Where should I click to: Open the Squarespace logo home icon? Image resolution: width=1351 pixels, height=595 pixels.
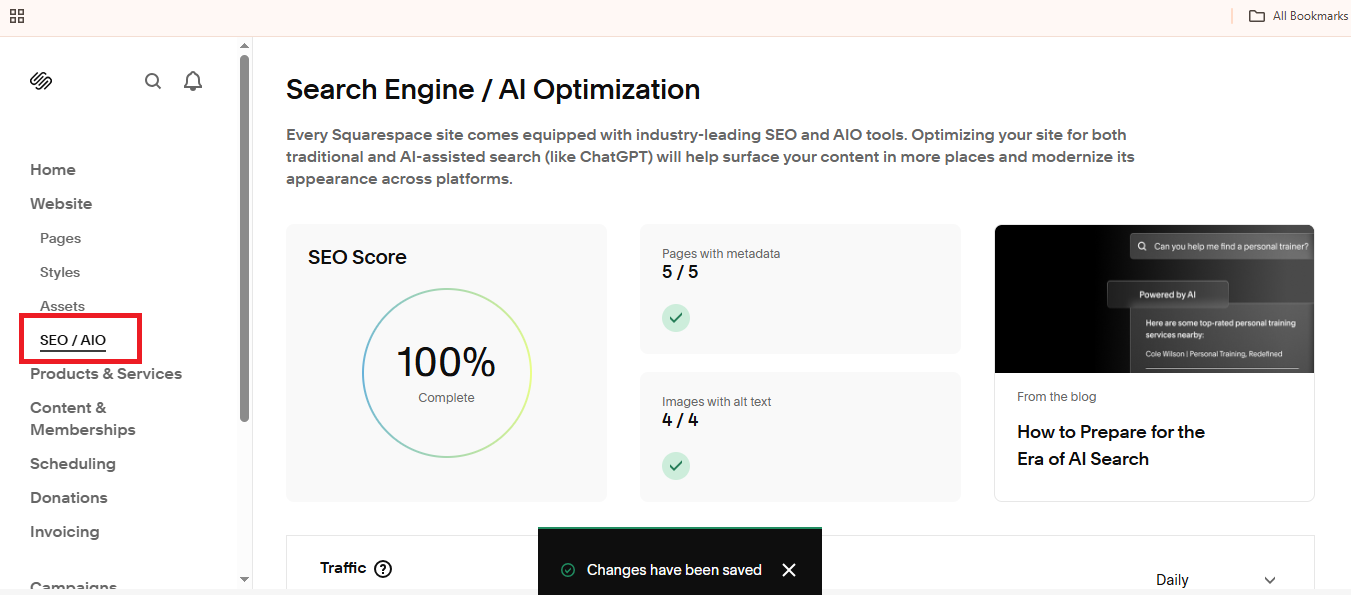pyautogui.click(x=41, y=80)
